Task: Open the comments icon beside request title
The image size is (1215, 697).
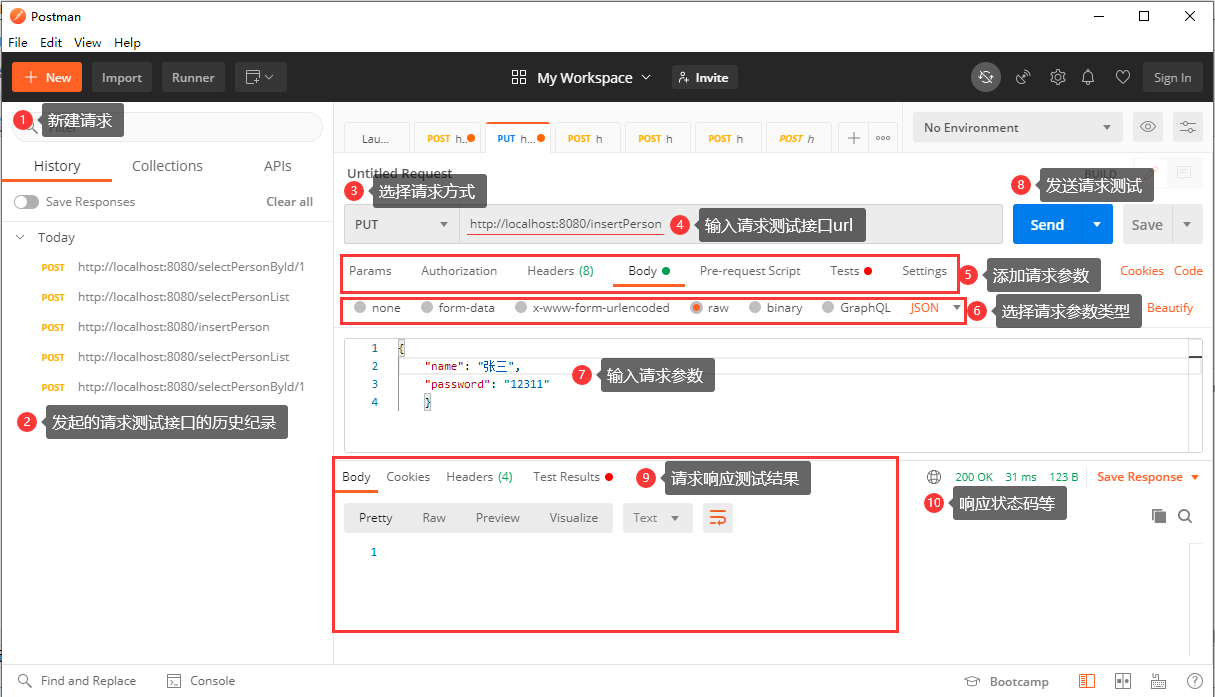Action: pos(1184,173)
